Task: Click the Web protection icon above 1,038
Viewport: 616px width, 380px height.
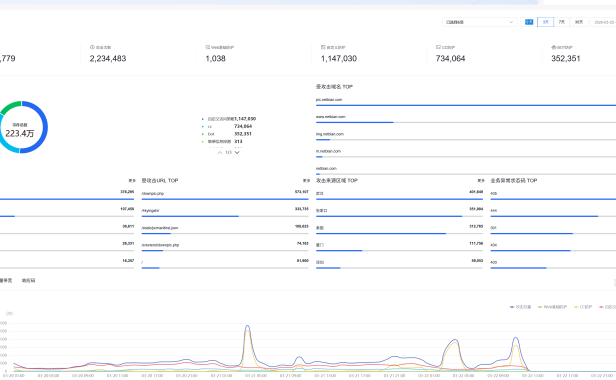Action: 207,47
